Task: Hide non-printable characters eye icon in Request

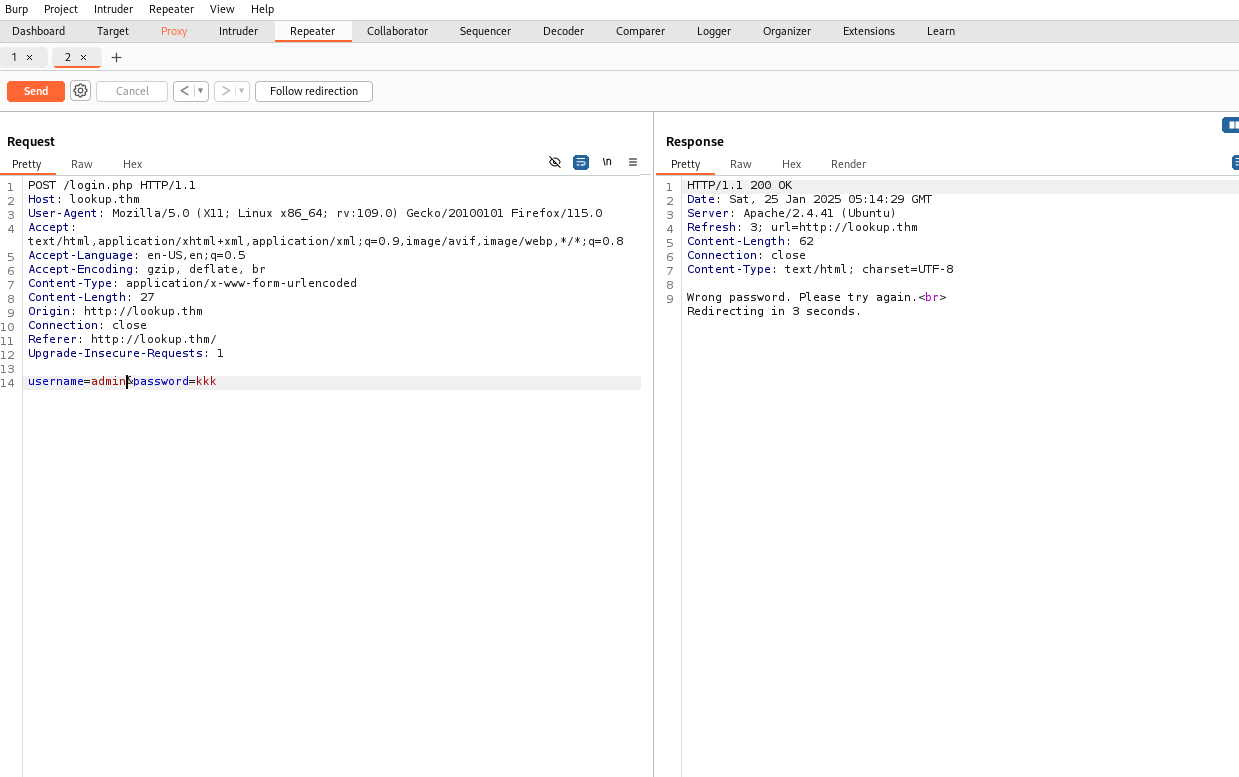Action: coord(555,162)
